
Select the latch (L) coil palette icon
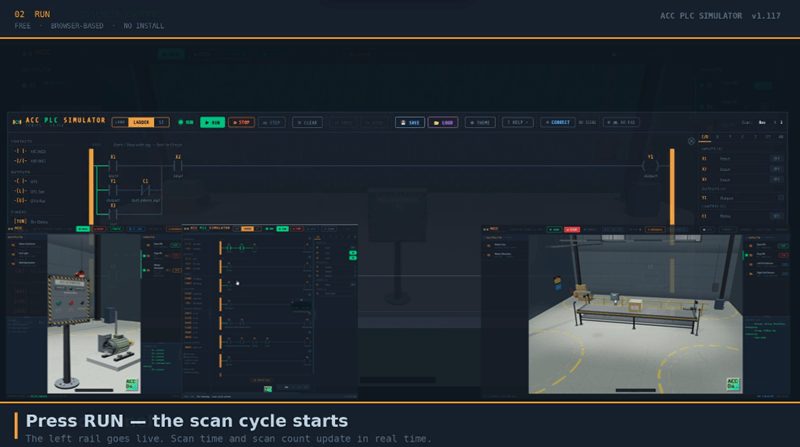point(20,191)
